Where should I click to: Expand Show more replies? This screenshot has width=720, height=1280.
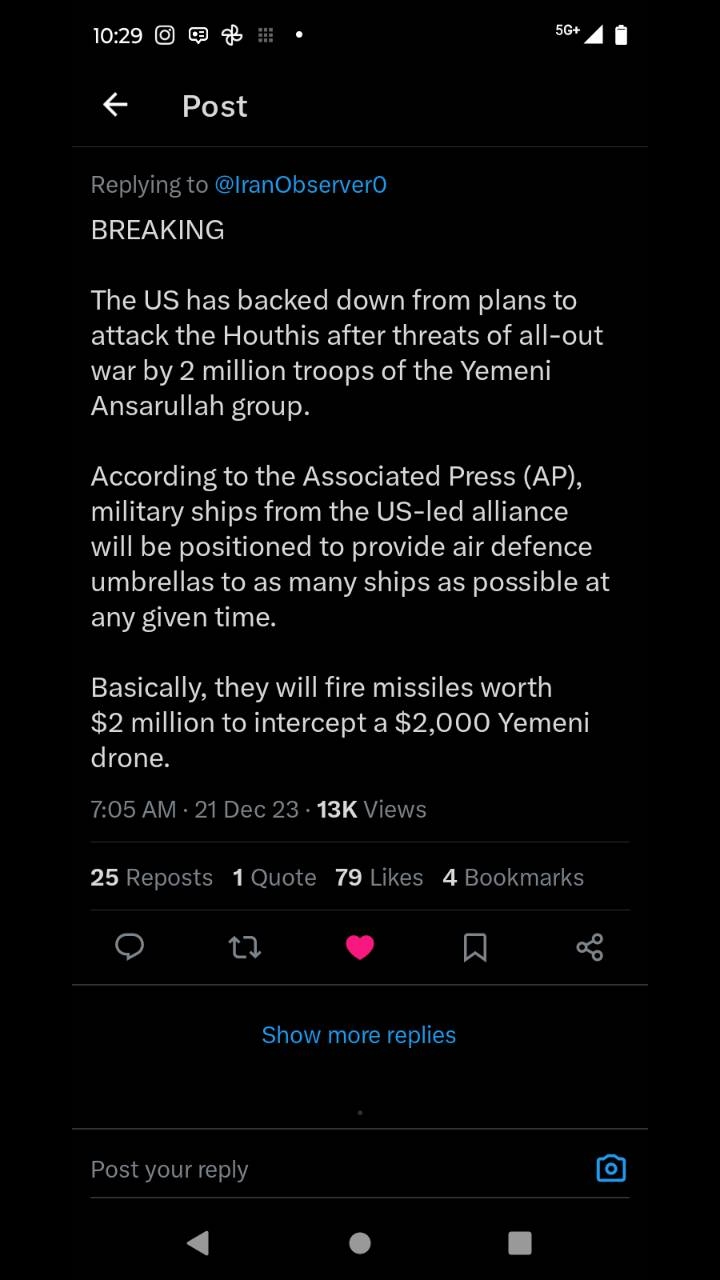coord(359,1035)
